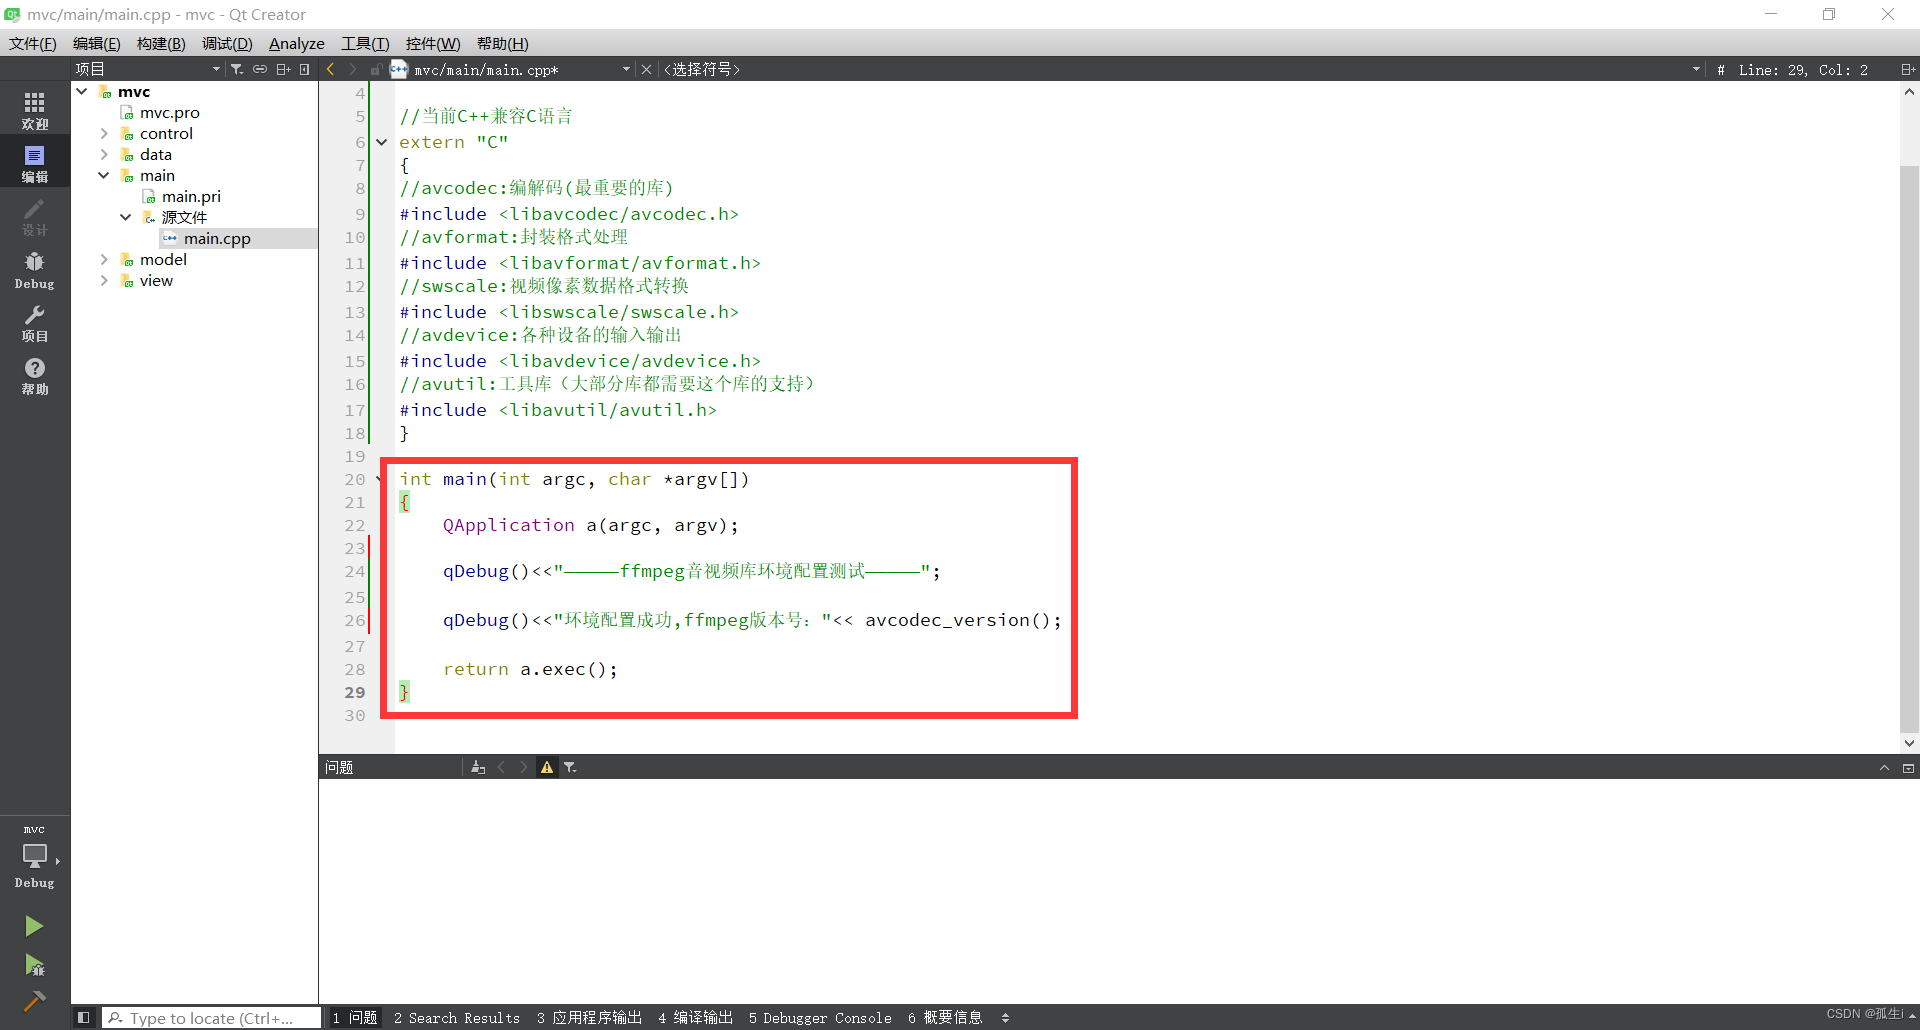This screenshot has width=1920, height=1030.
Task: Go to next issue item
Action: click(x=523, y=767)
